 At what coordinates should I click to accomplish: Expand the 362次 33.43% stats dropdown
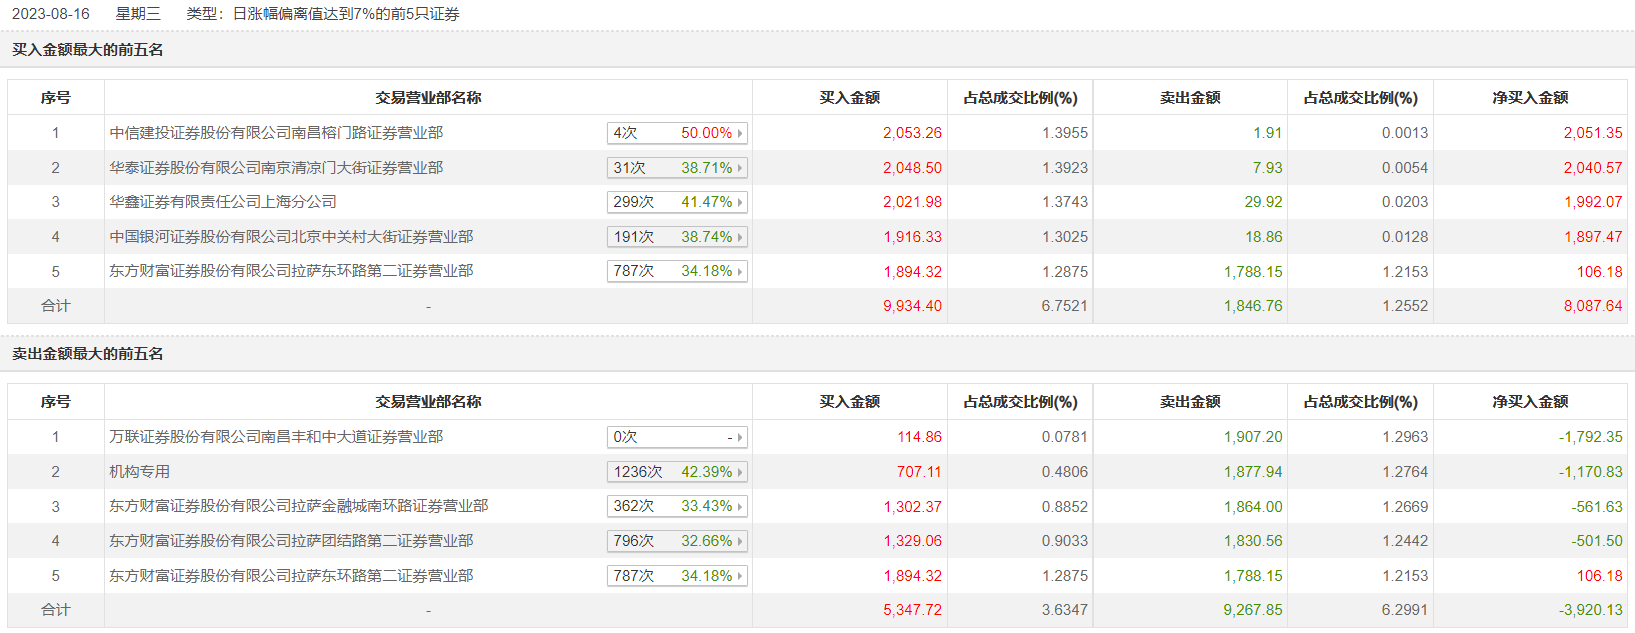tap(677, 506)
